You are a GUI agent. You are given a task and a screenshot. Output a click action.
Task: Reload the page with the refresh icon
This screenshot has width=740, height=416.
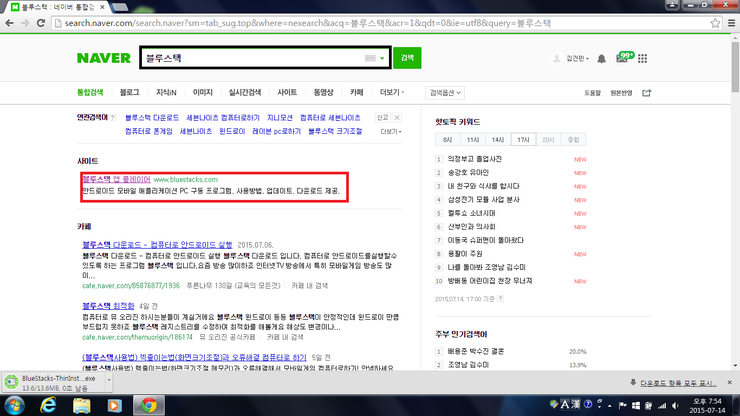(41, 23)
